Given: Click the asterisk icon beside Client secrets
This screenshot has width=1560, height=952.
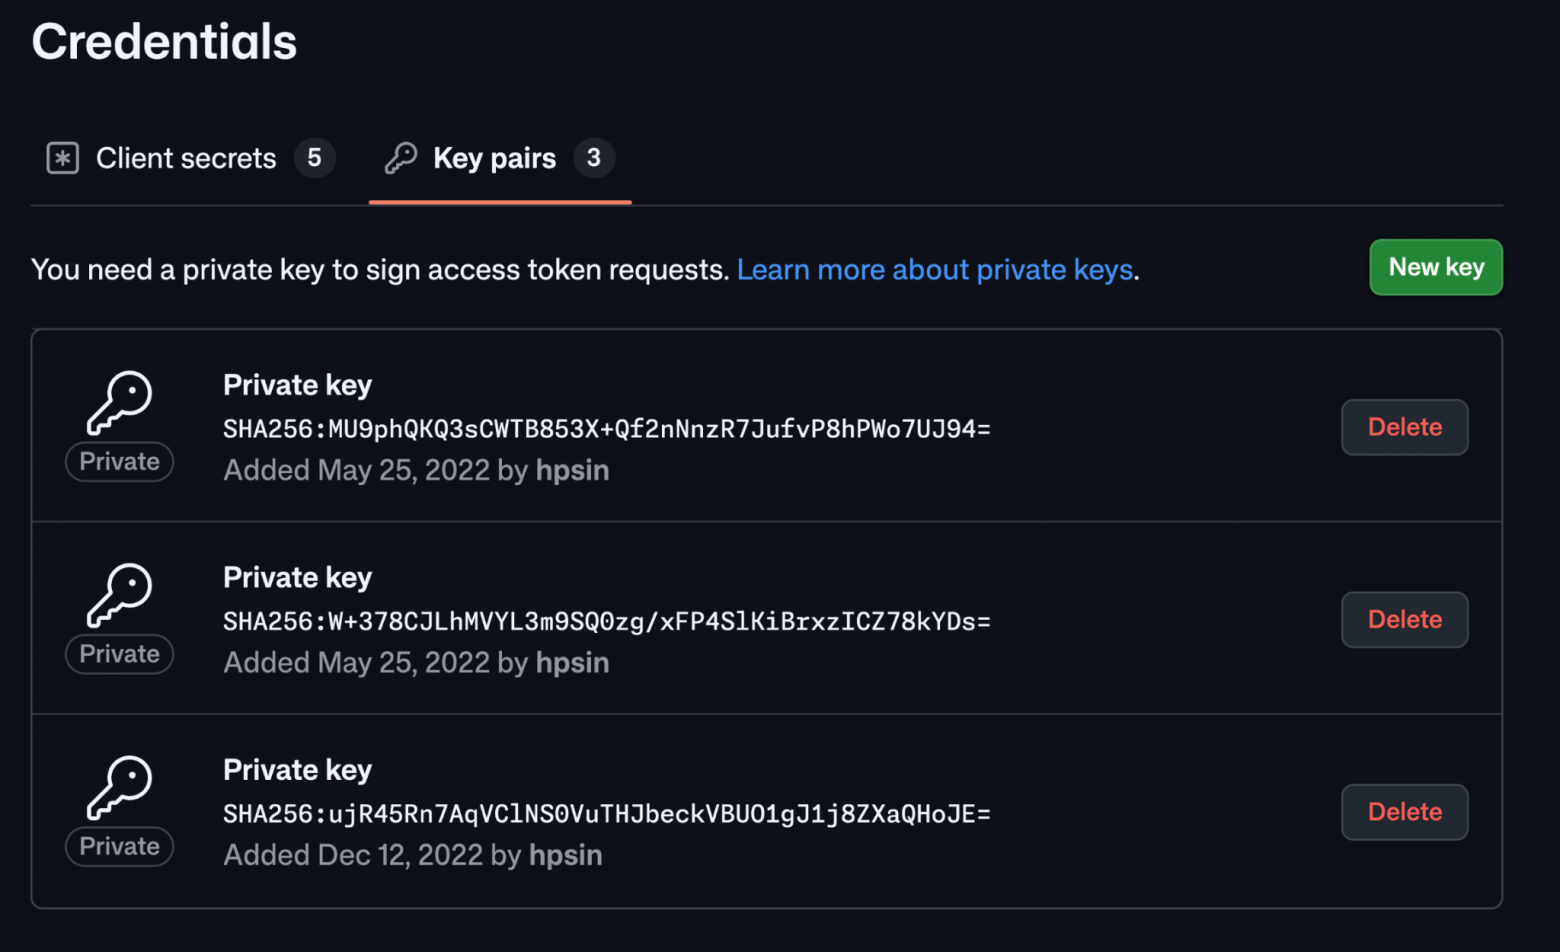Looking at the screenshot, I should (62, 158).
